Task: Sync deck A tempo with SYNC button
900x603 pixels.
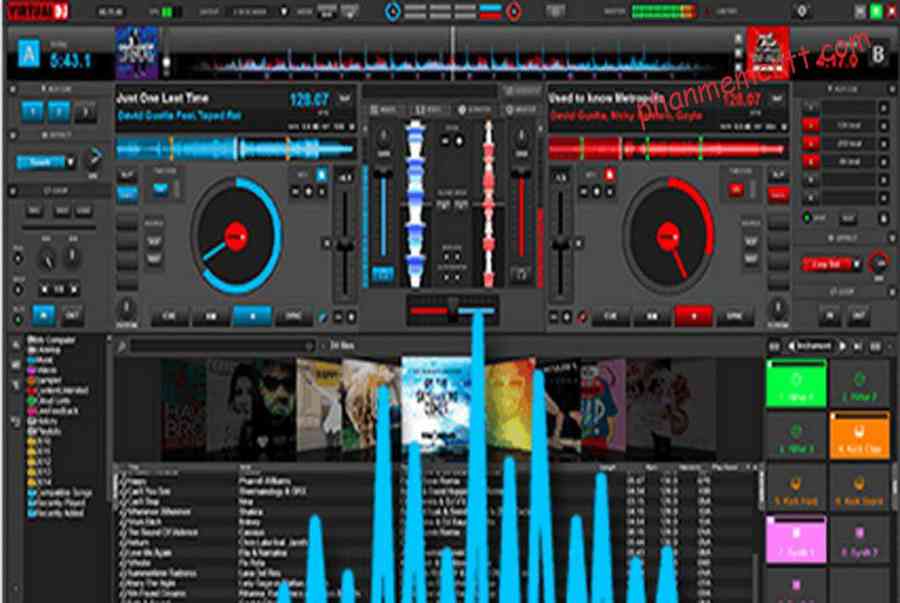Action: tap(293, 316)
